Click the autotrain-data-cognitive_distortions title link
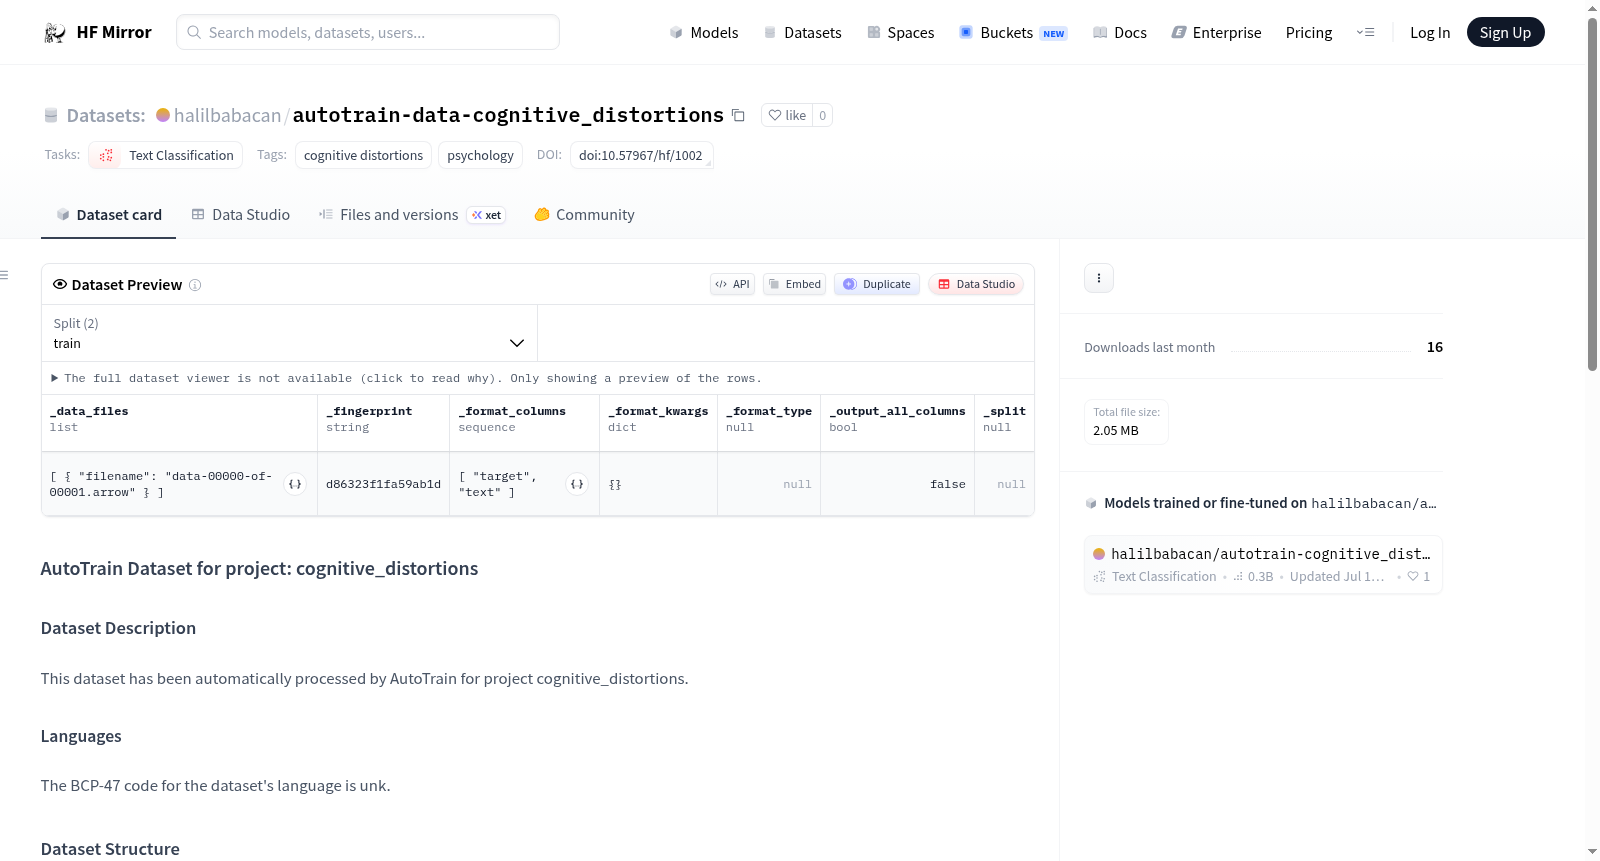The height and width of the screenshot is (861, 1600). click(x=508, y=115)
